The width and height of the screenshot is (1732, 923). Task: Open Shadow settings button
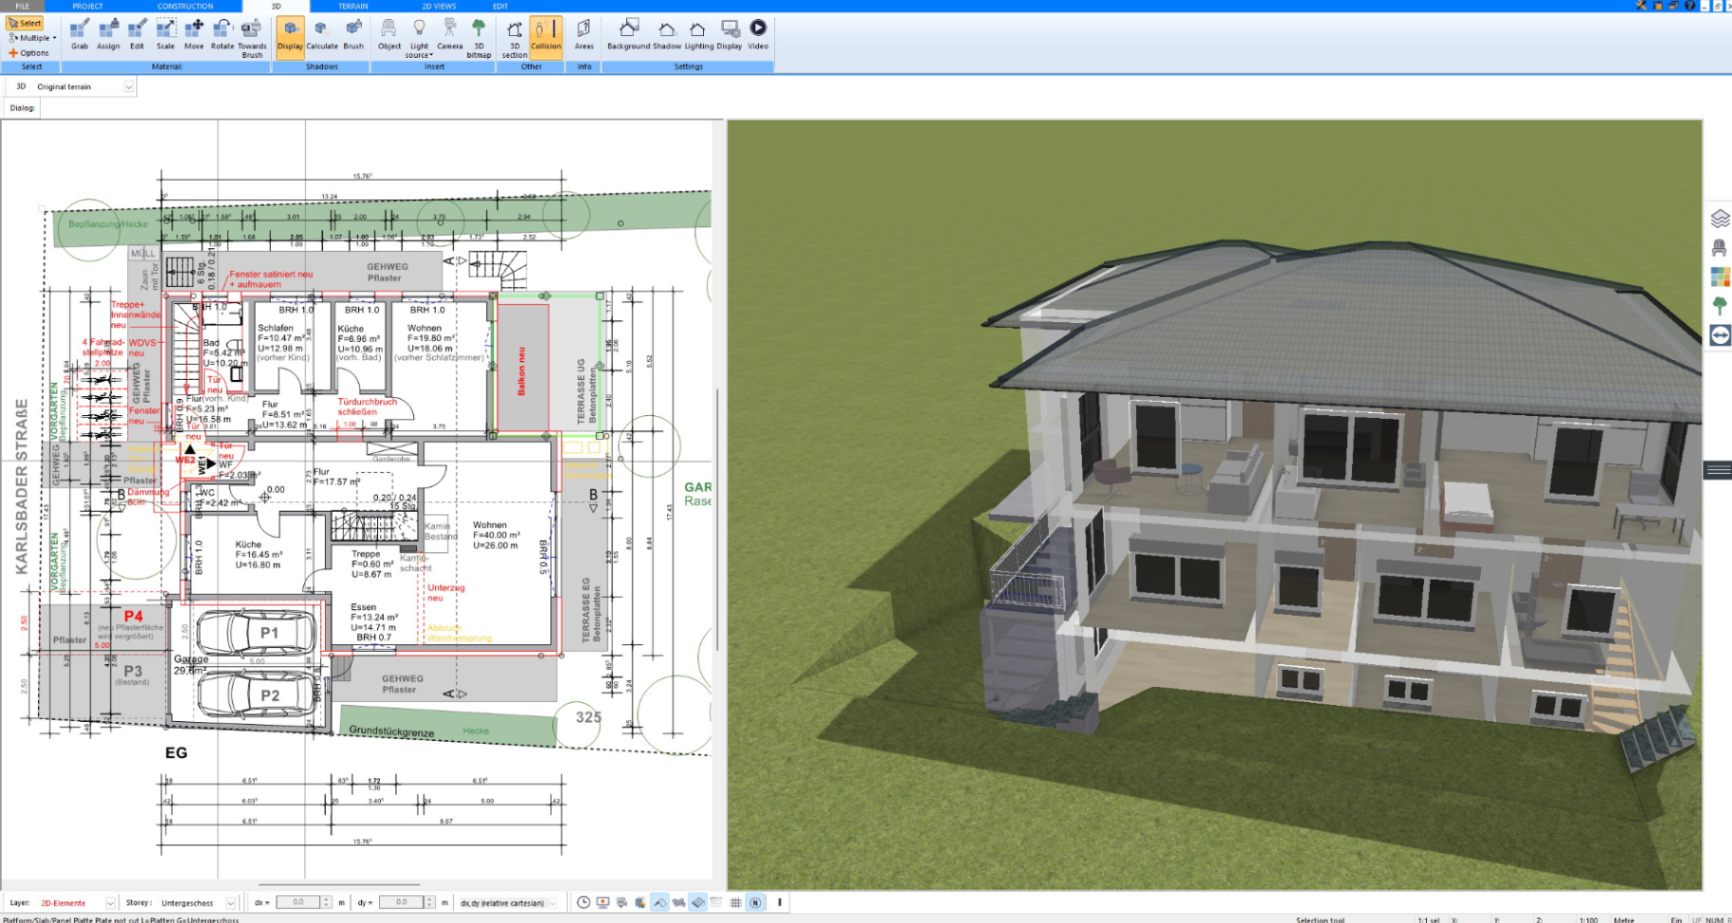[x=667, y=34]
